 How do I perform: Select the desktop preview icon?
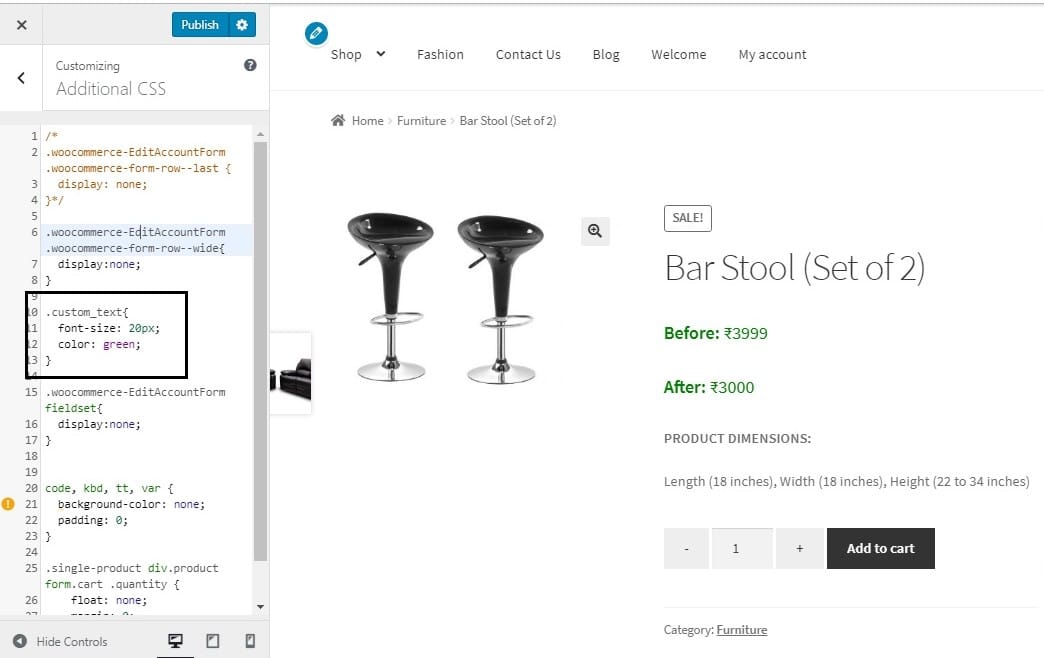coord(175,640)
